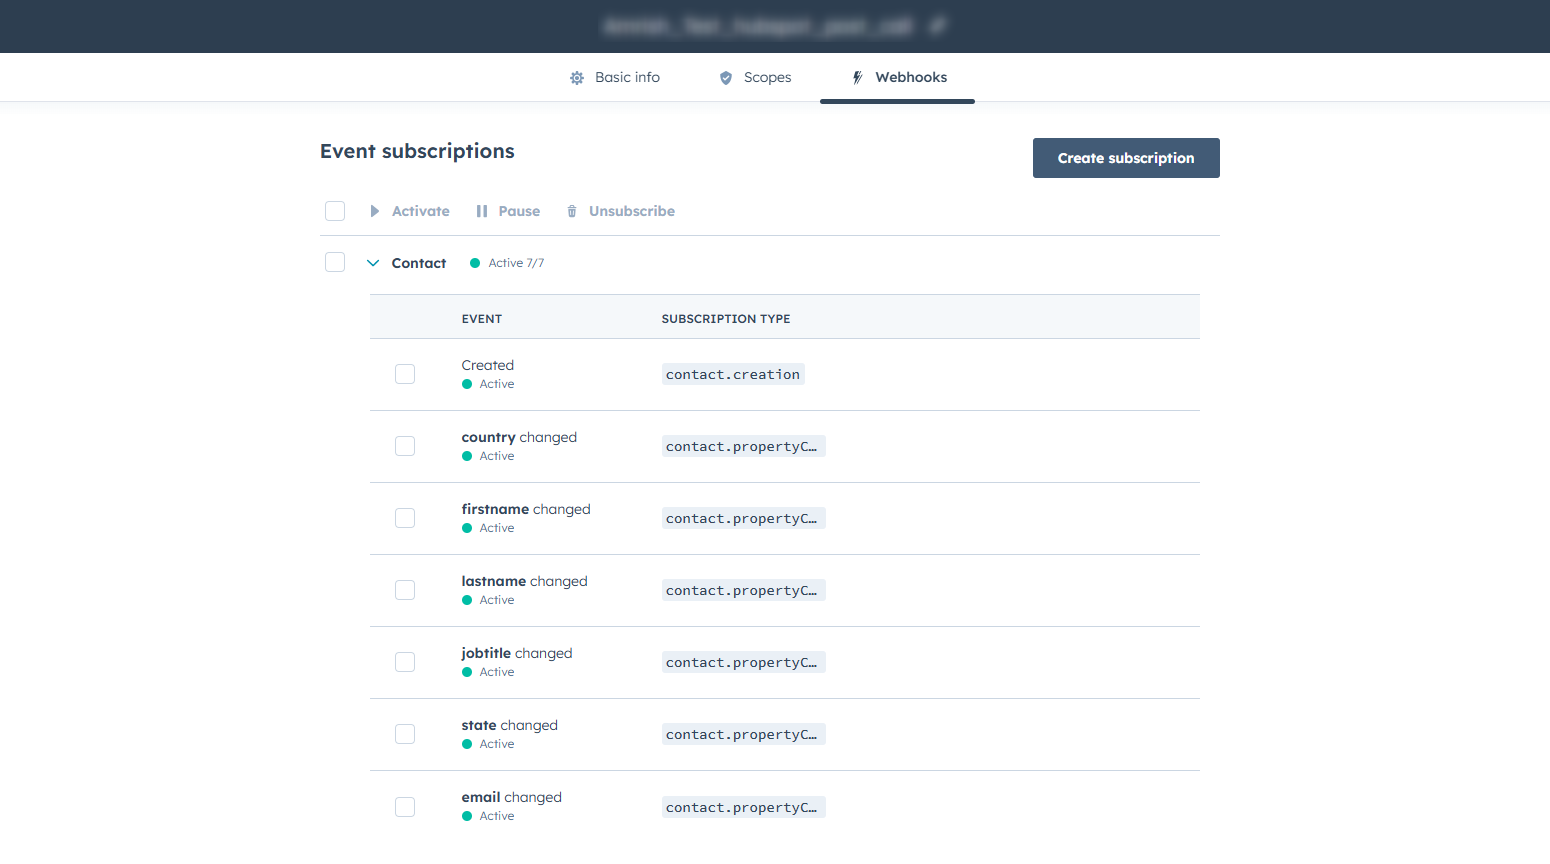
Task: Click the firstname changed event label
Action: click(x=526, y=509)
